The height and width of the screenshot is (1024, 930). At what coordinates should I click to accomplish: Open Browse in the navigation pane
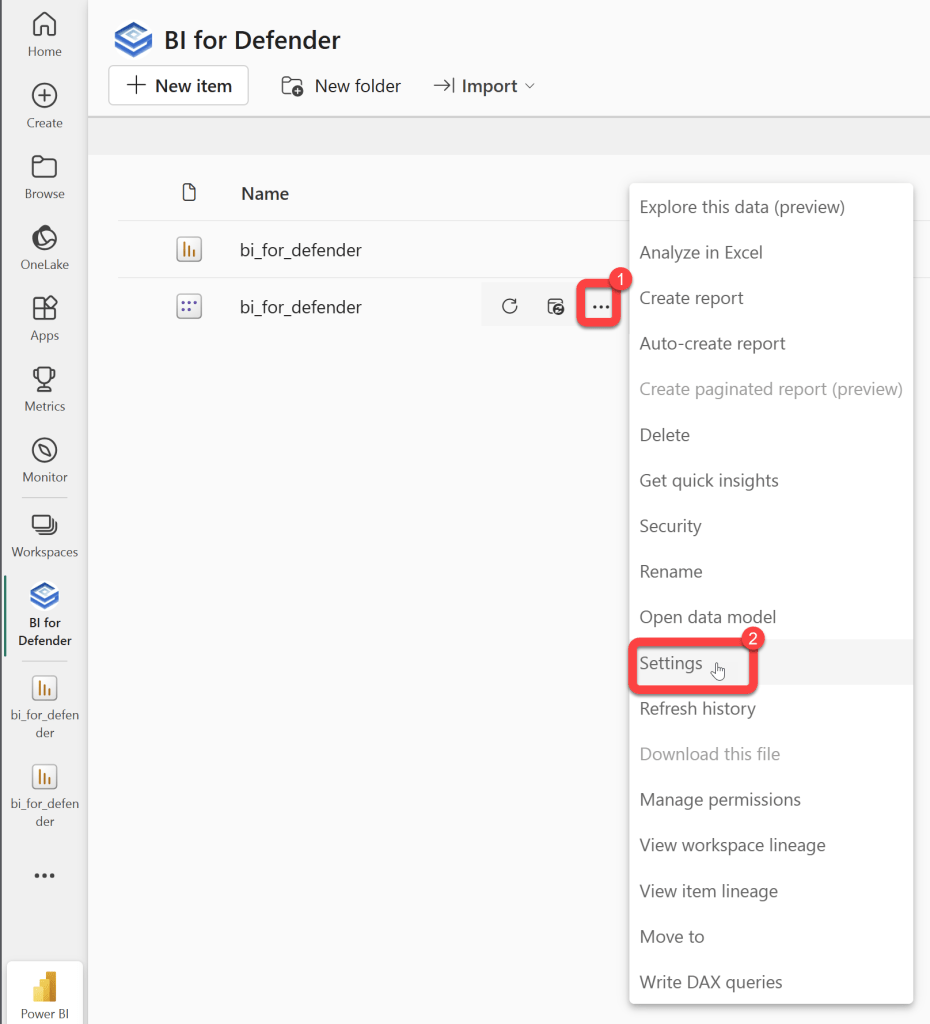pos(44,177)
